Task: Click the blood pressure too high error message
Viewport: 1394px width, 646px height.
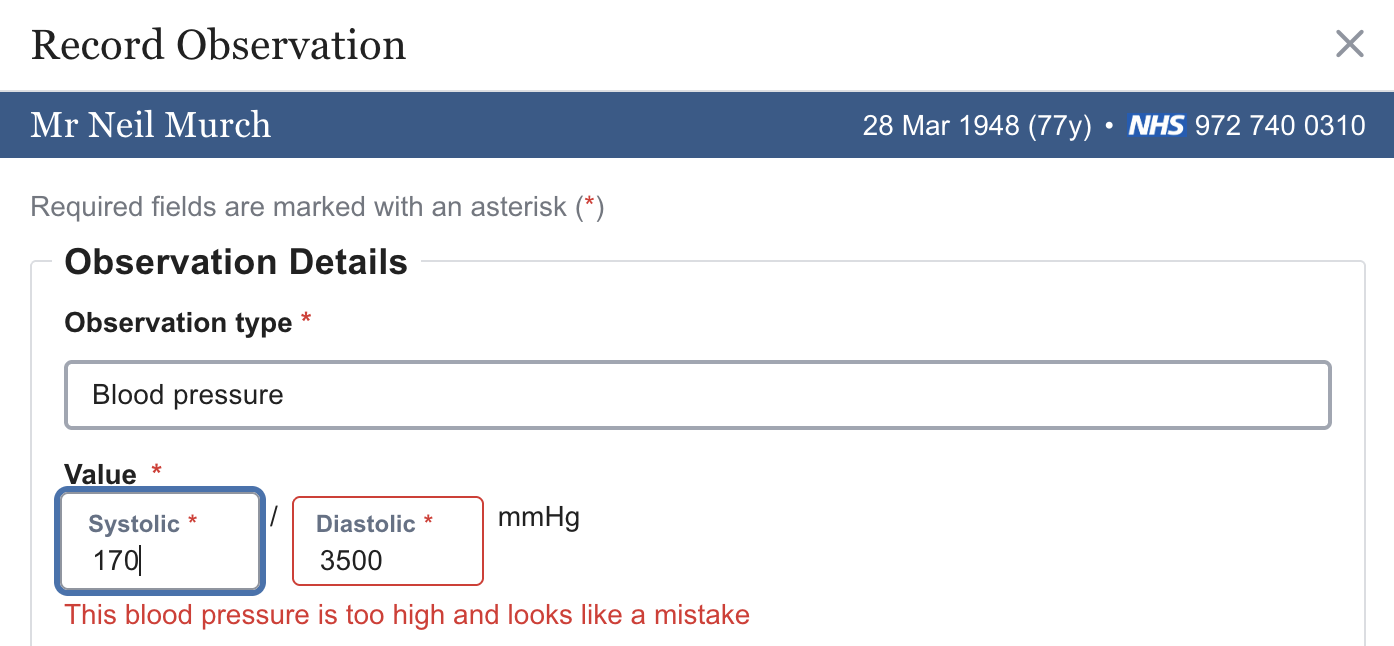Action: pos(407,614)
